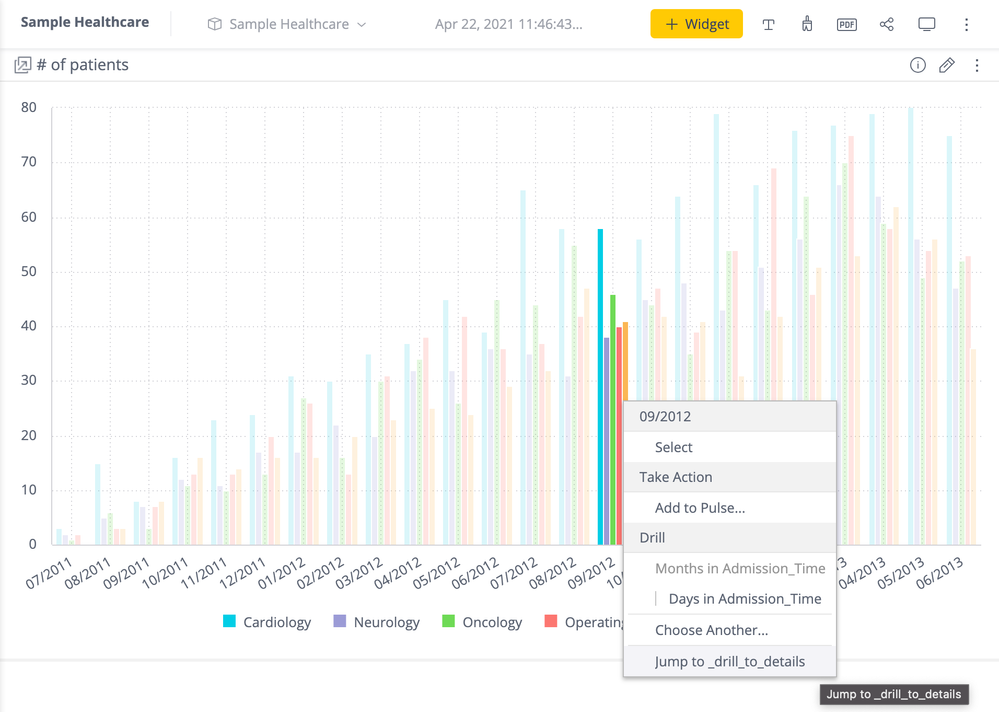999x712 pixels.
Task: Edit the widget using the pencil icon
Action: pyautogui.click(x=946, y=65)
